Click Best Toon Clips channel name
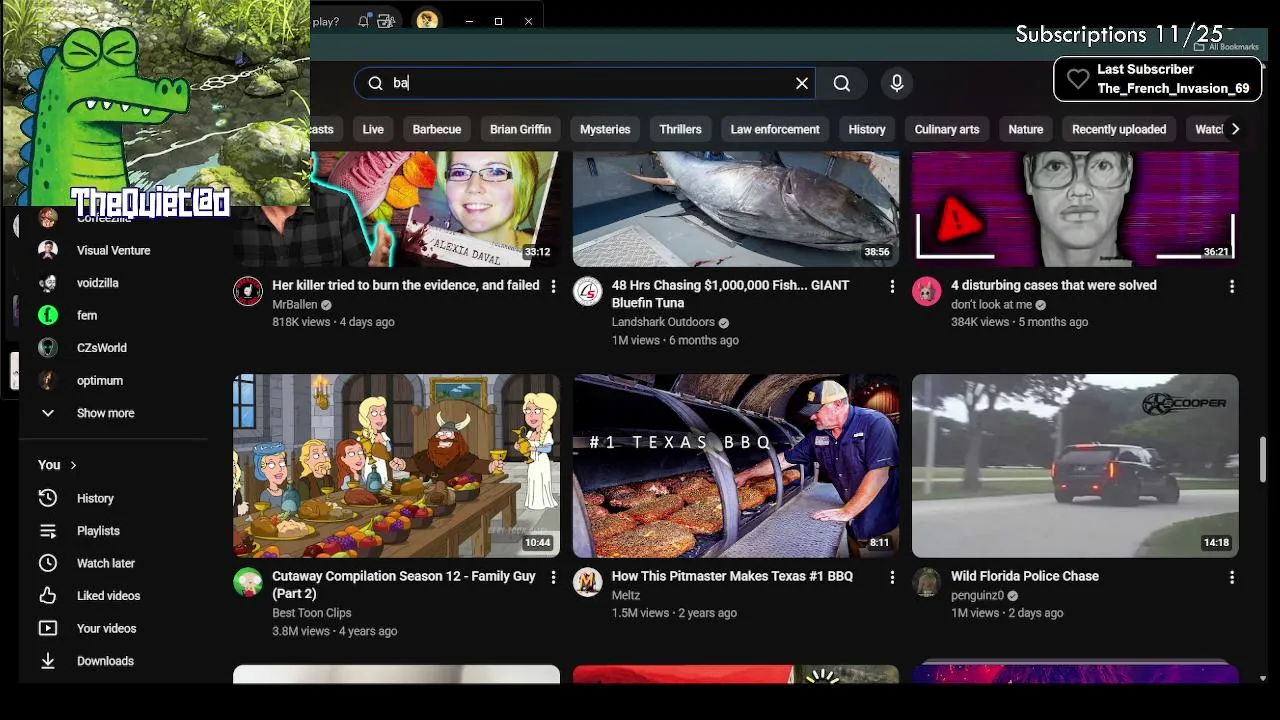The image size is (1280, 720). tap(312, 613)
